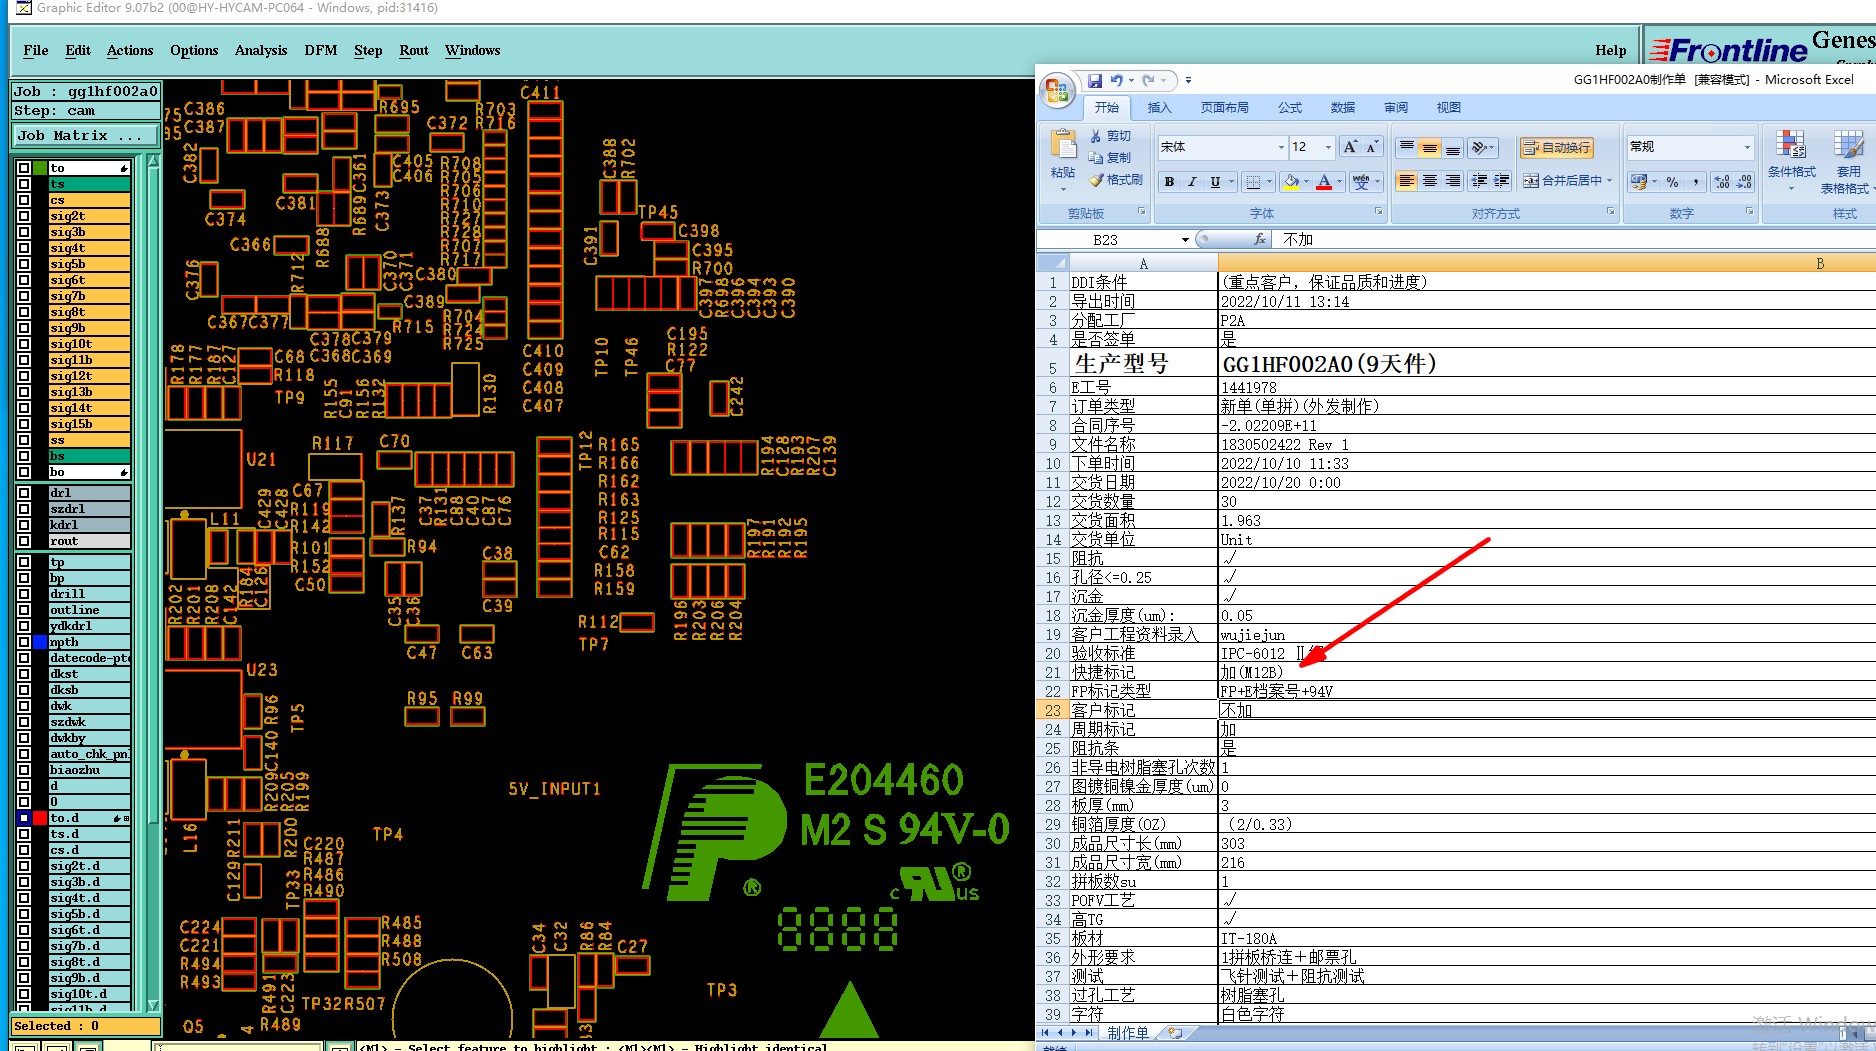Screen dimensions: 1876x1051
Task: Top-align cell contents in Excel
Action: coord(1407,148)
